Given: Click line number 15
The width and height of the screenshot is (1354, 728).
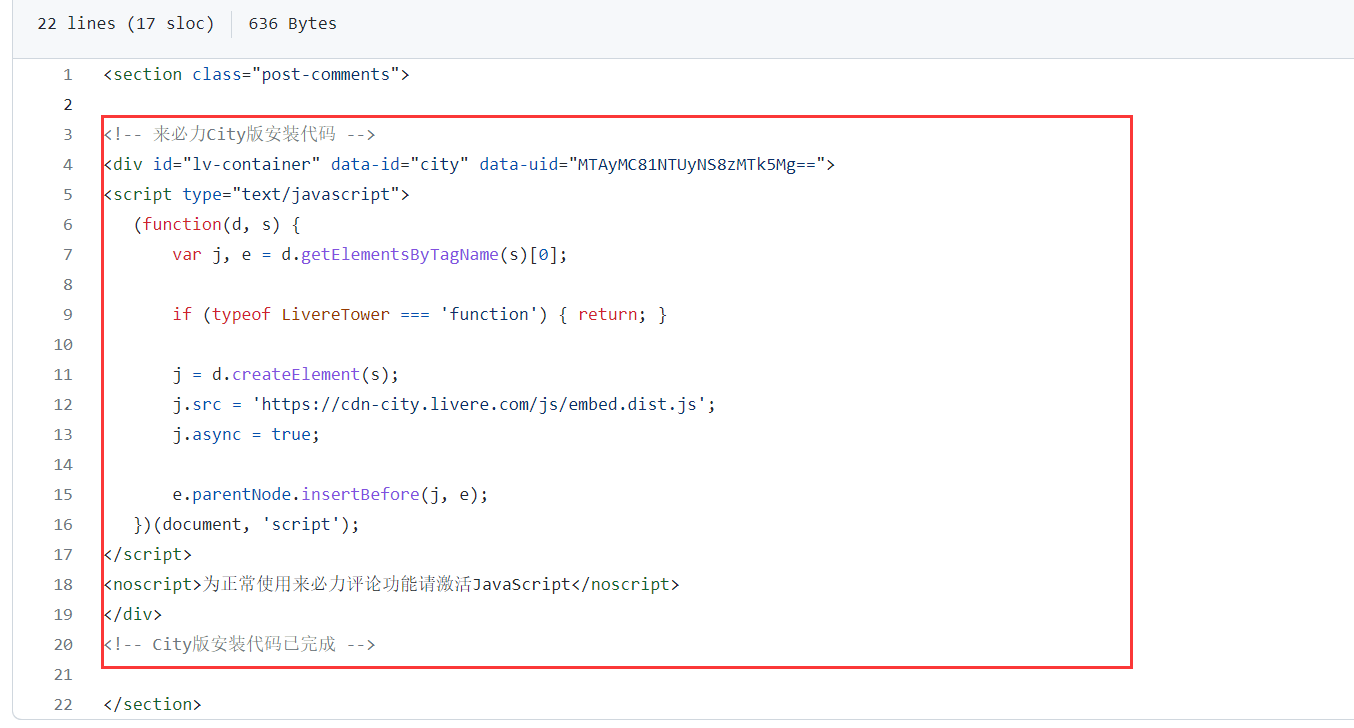Looking at the screenshot, I should (x=64, y=494).
